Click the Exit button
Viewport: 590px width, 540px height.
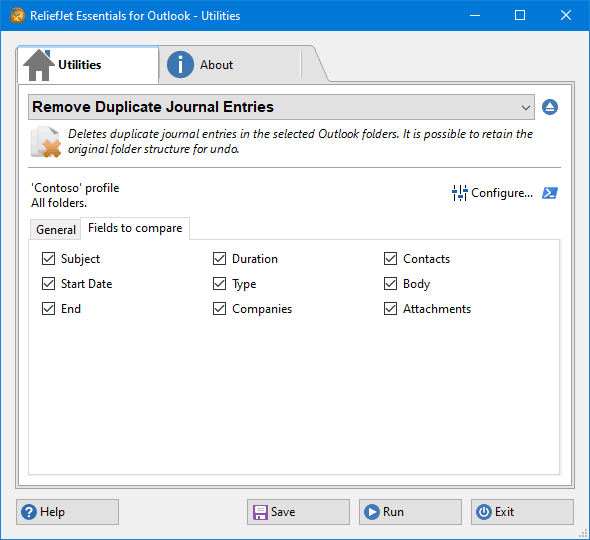tap(522, 512)
